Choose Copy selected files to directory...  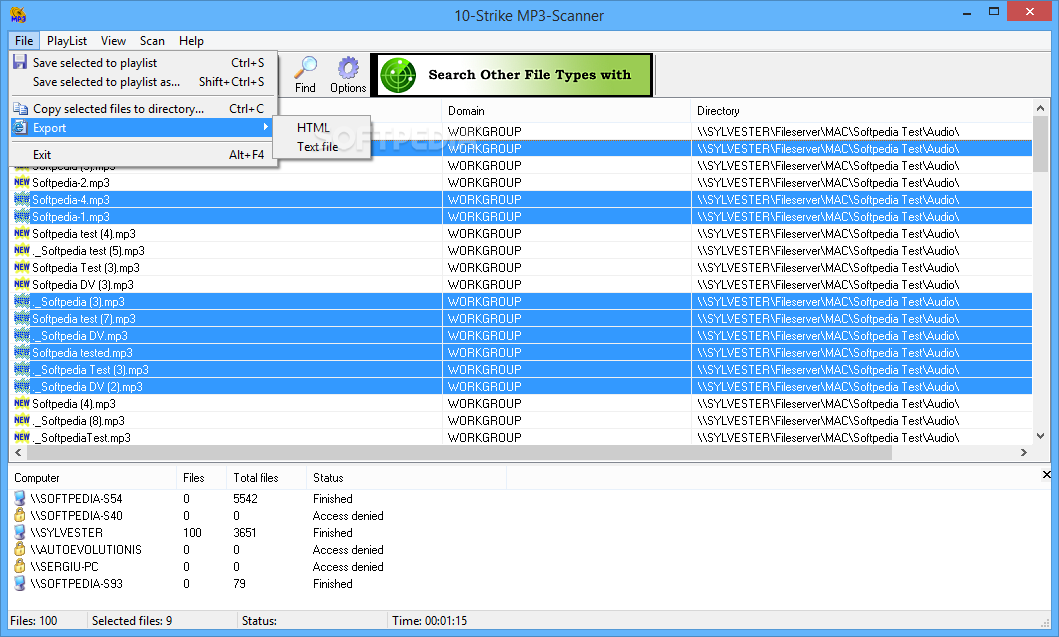143,109
